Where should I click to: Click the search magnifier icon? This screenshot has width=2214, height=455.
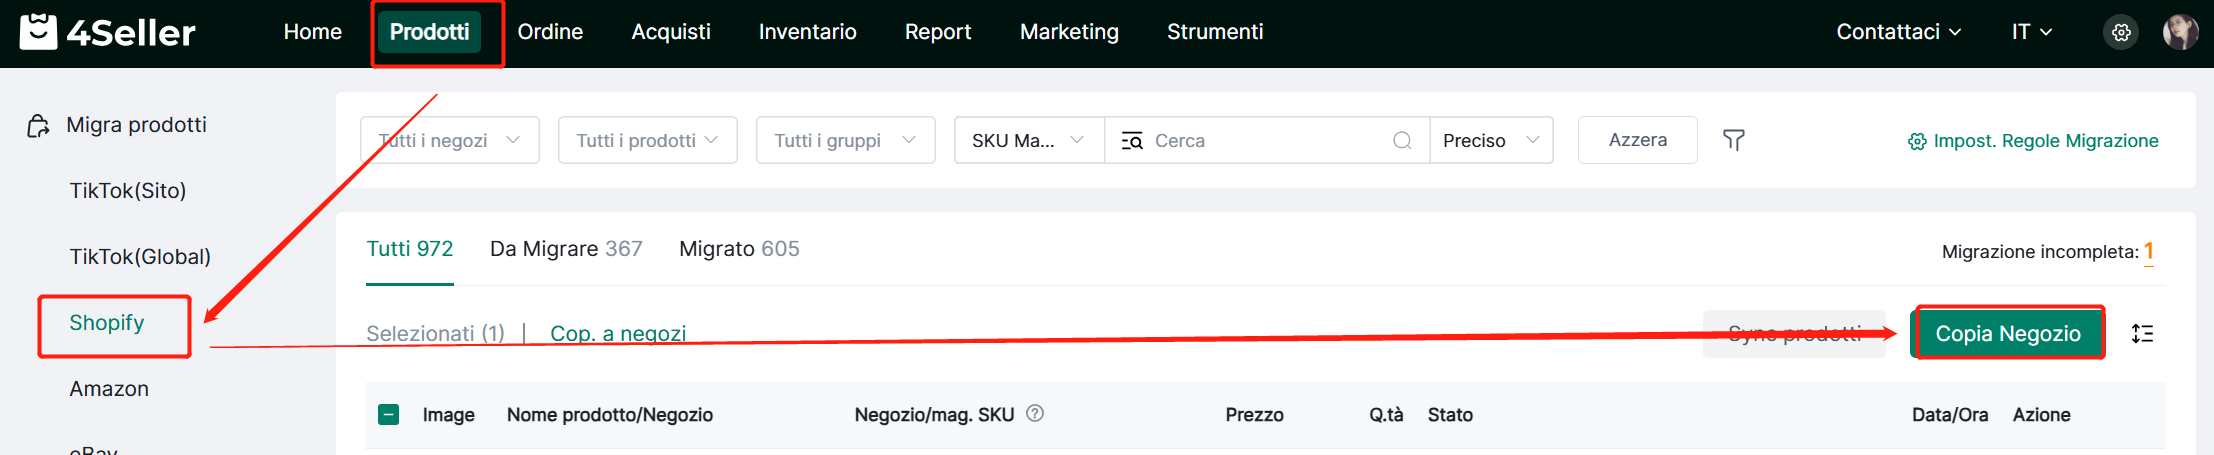1402,141
